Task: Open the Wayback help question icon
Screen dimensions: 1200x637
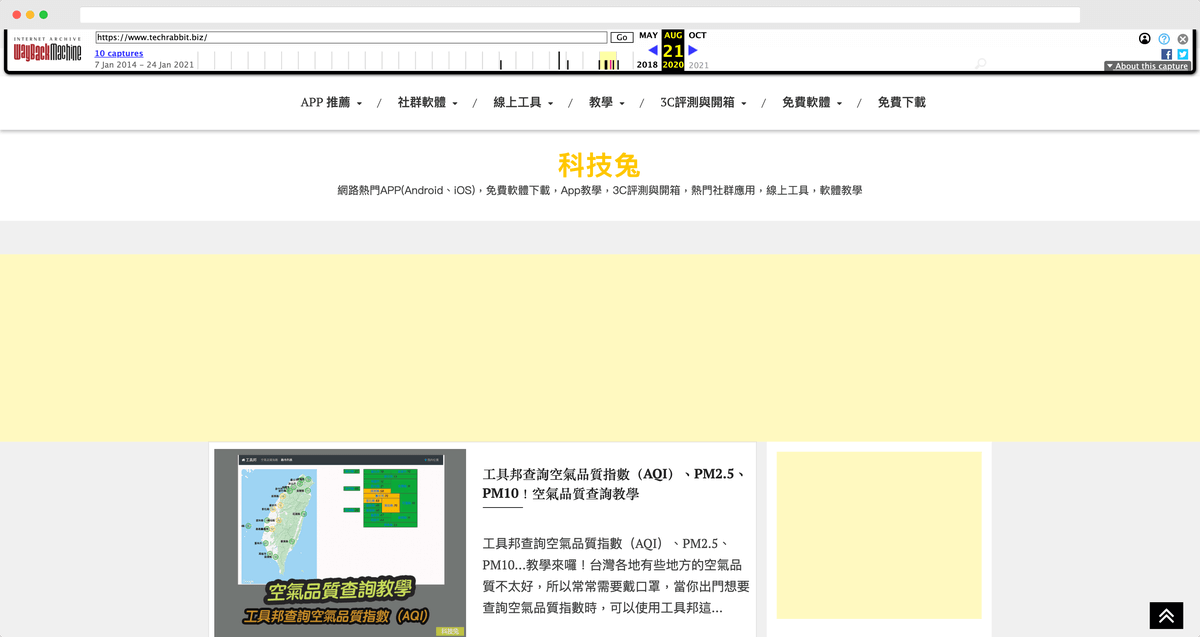Action: pyautogui.click(x=1164, y=39)
